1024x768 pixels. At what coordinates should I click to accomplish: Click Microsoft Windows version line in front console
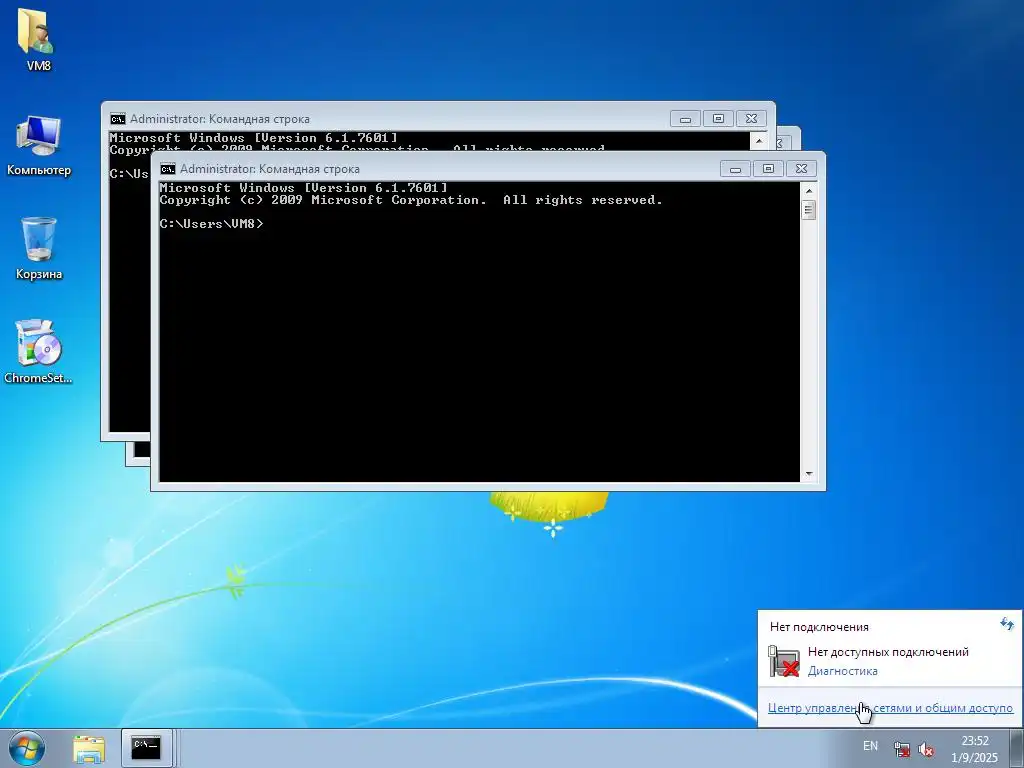tap(304, 188)
